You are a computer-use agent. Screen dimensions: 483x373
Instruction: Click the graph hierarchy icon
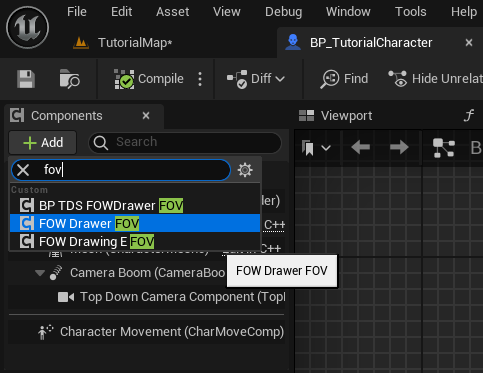[444, 148]
